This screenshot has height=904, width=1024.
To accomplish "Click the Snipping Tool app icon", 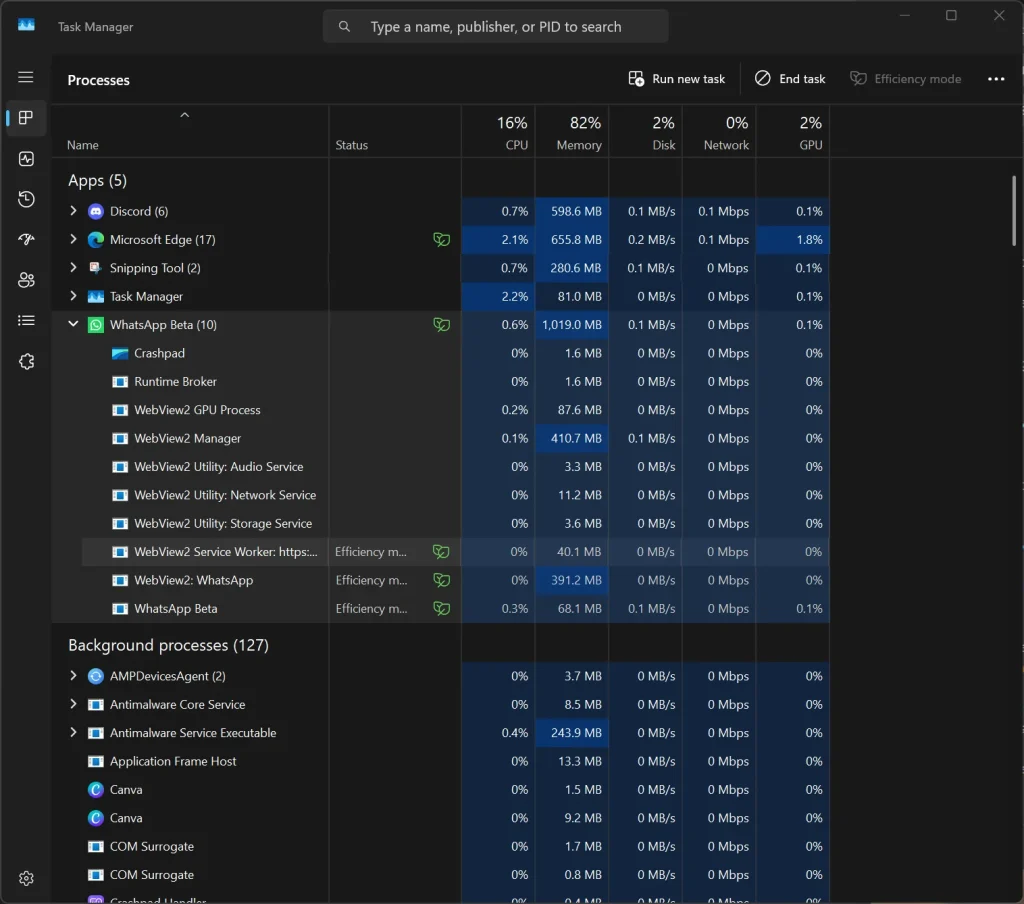I will pyautogui.click(x=95, y=268).
